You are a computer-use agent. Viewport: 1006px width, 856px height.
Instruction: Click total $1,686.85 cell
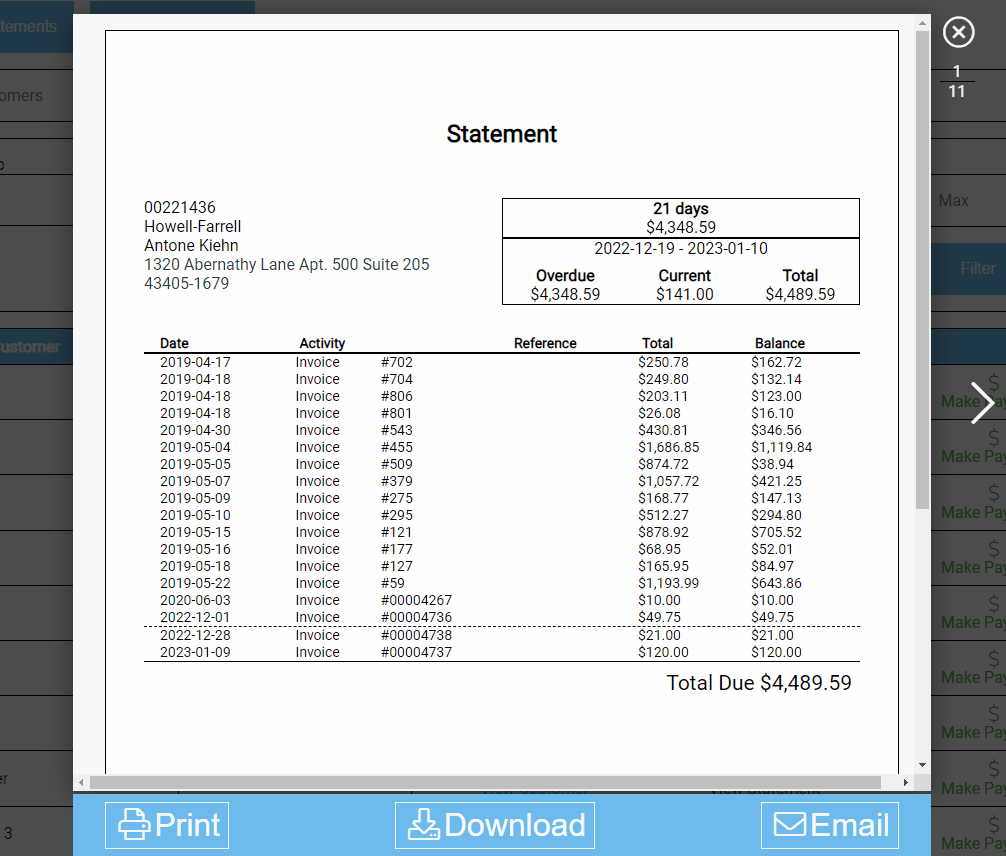[669, 447]
